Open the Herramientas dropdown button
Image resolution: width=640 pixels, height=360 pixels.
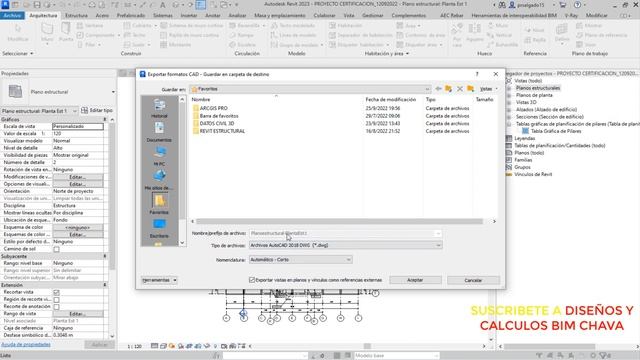[159, 280]
